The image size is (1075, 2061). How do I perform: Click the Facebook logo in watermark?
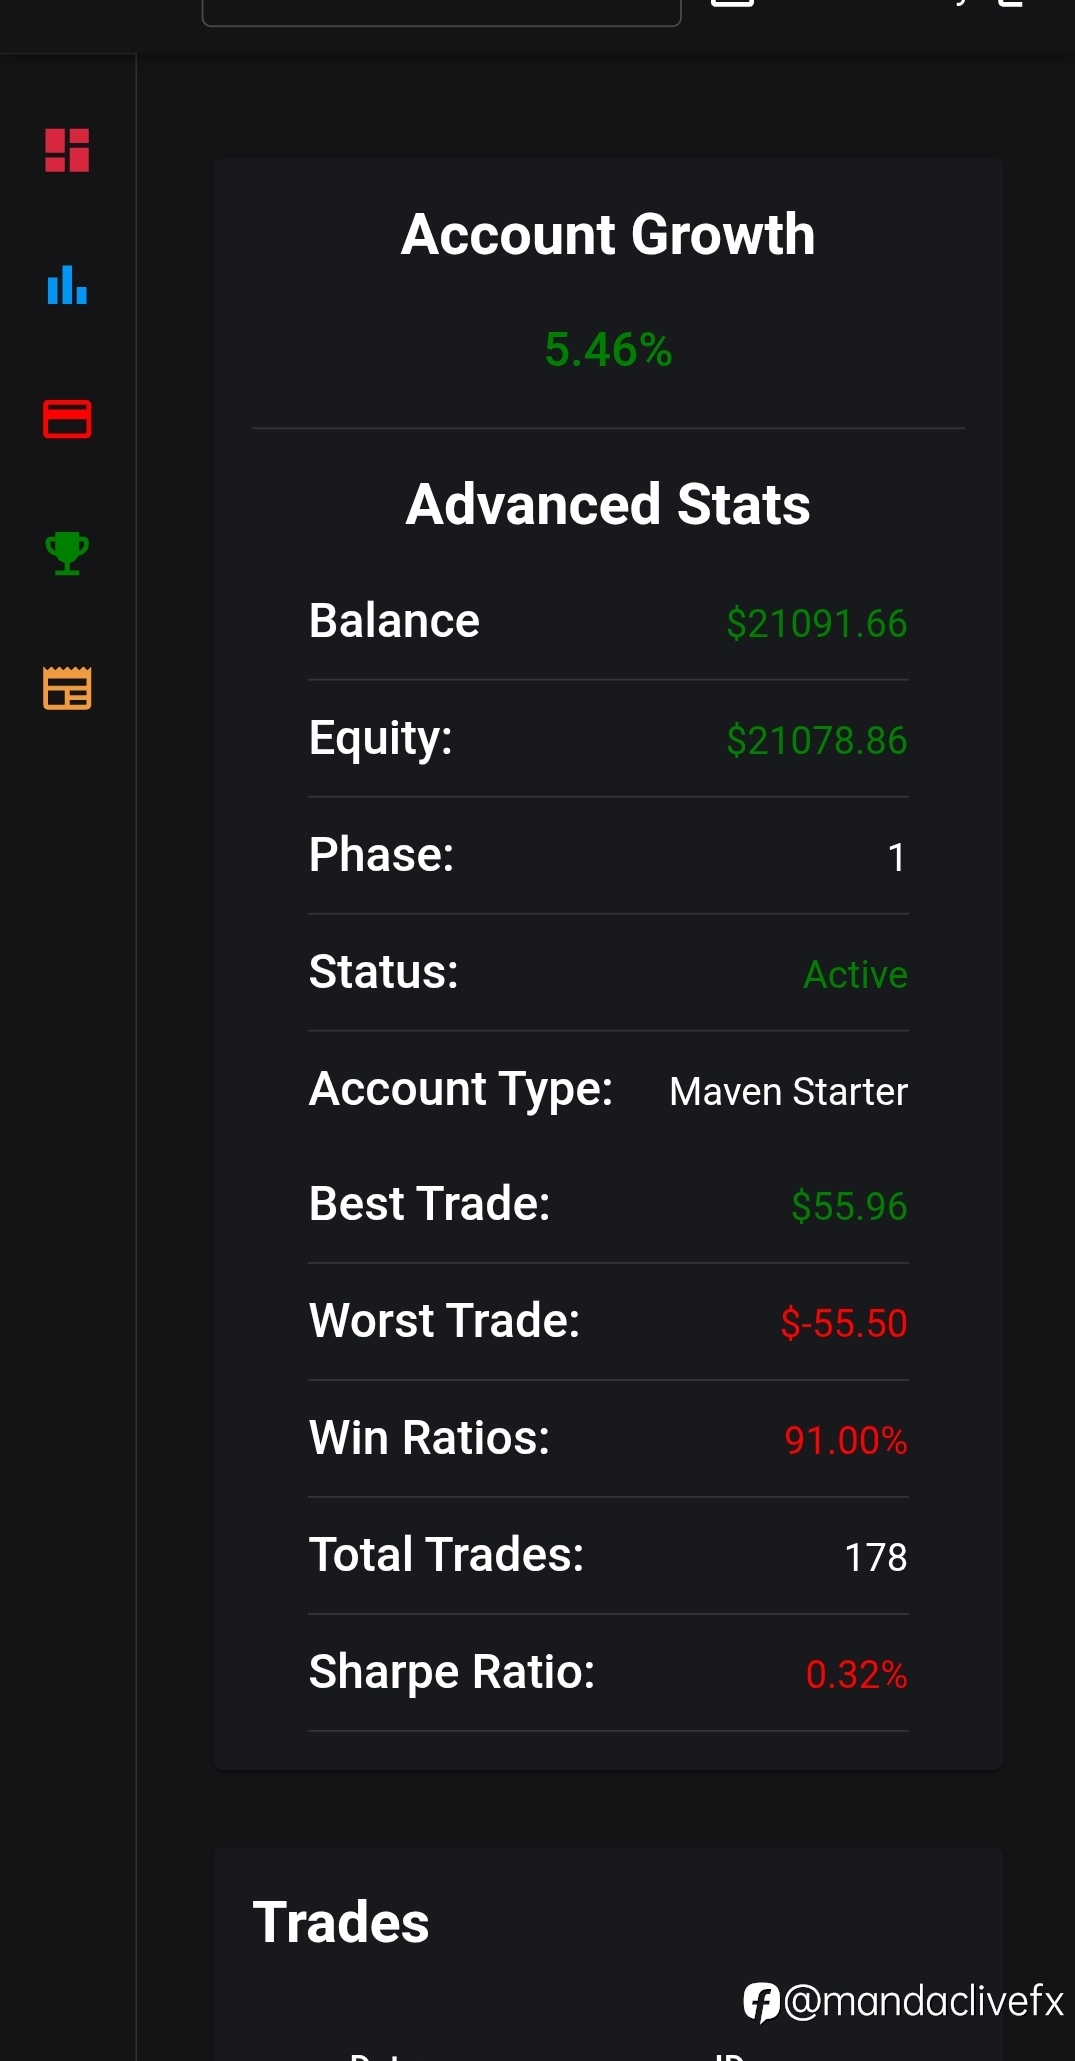click(761, 2002)
